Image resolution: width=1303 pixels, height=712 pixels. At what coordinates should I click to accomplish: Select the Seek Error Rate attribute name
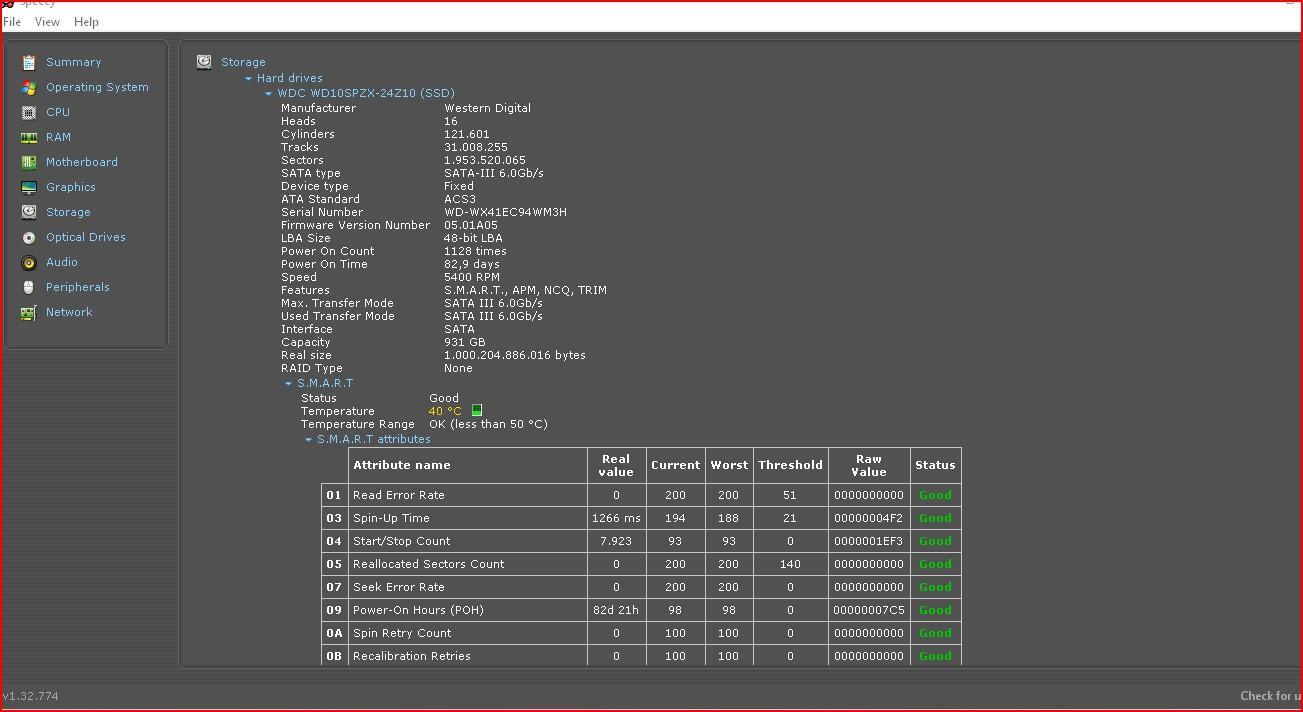coord(399,587)
